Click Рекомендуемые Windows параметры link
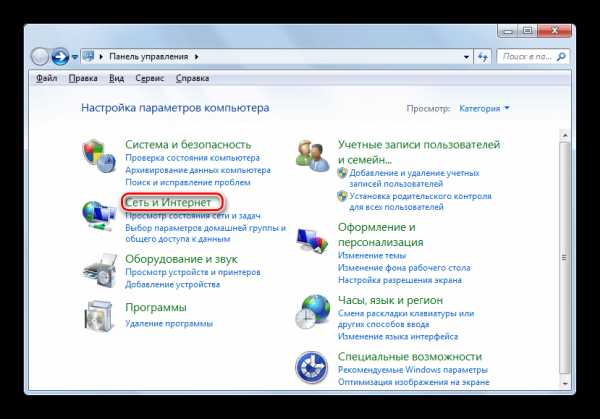This screenshot has height=419, width=600. tap(412, 370)
